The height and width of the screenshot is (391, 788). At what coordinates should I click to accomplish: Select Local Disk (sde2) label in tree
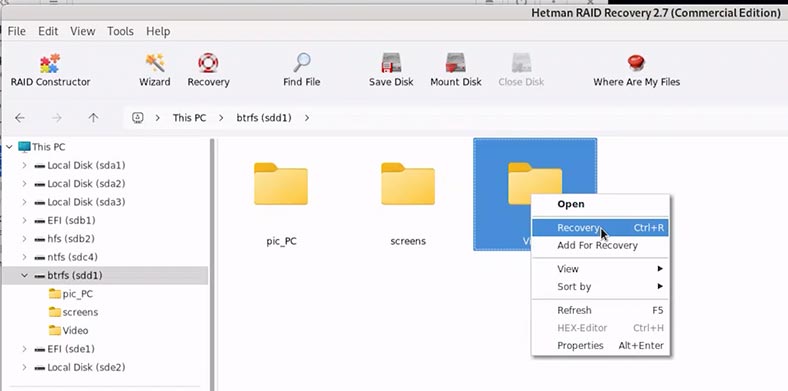click(x=86, y=367)
